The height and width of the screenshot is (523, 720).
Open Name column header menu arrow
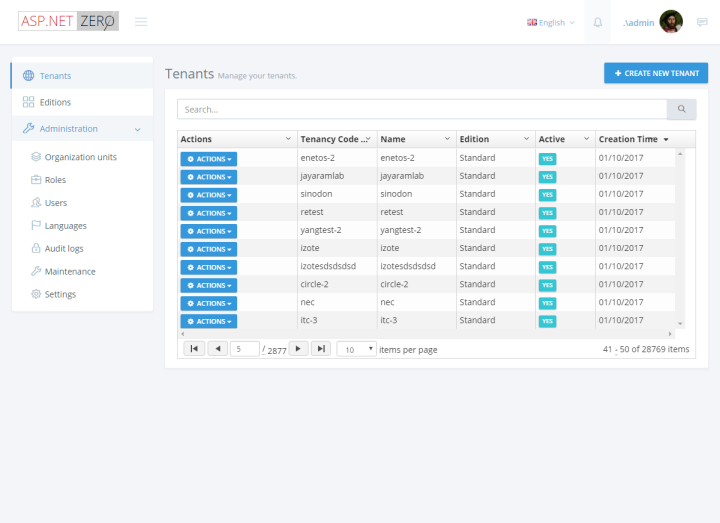tap(447, 139)
